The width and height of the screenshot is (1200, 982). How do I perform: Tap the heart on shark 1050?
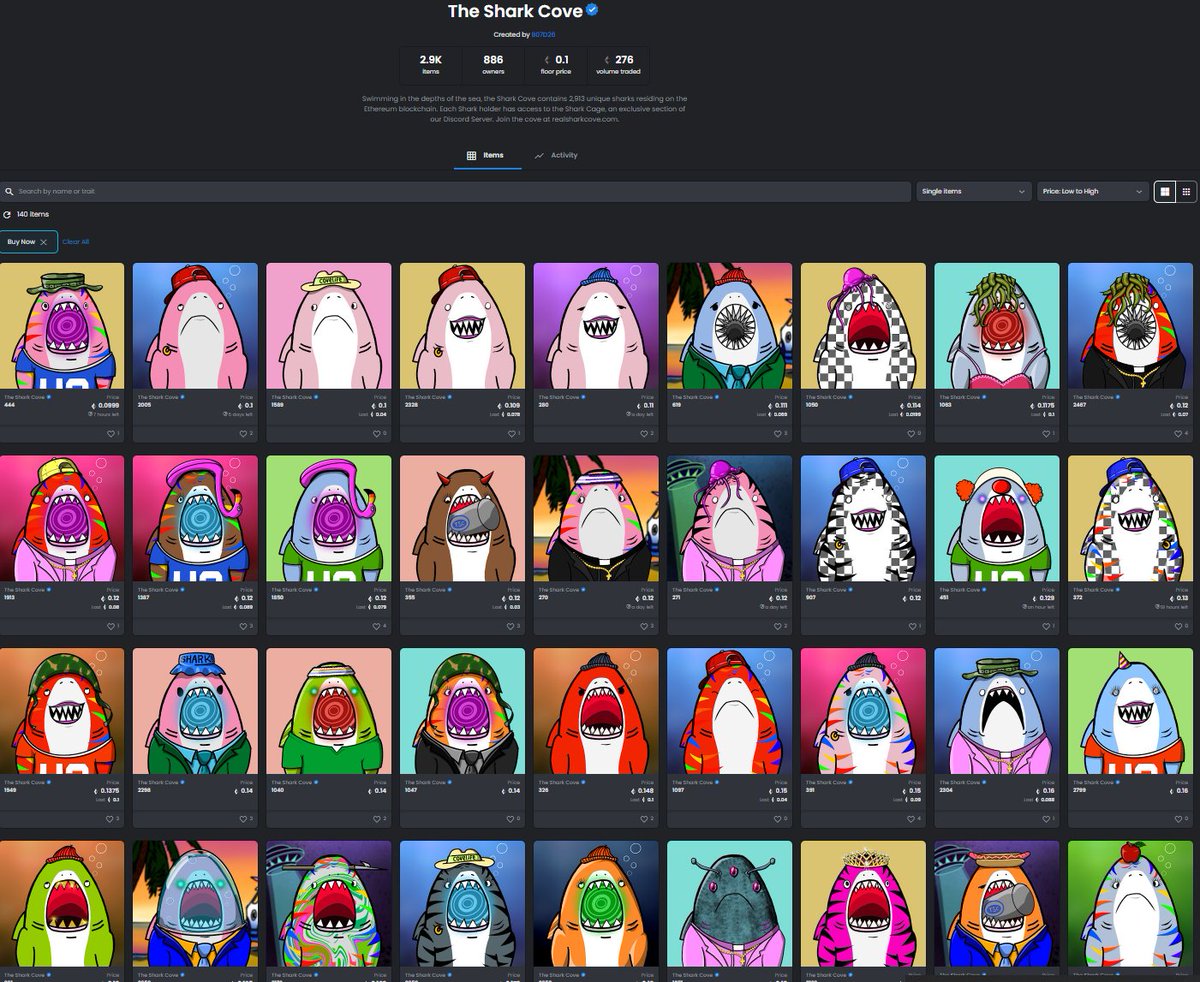pos(909,433)
